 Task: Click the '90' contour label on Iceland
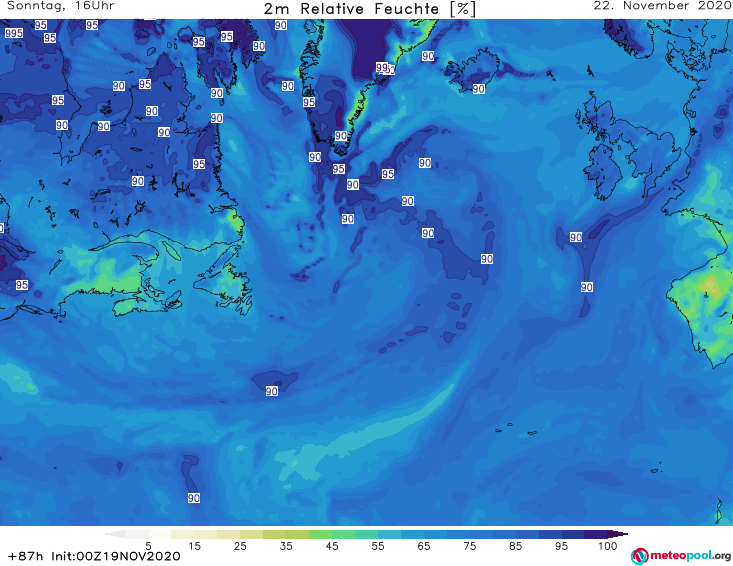pos(478,89)
